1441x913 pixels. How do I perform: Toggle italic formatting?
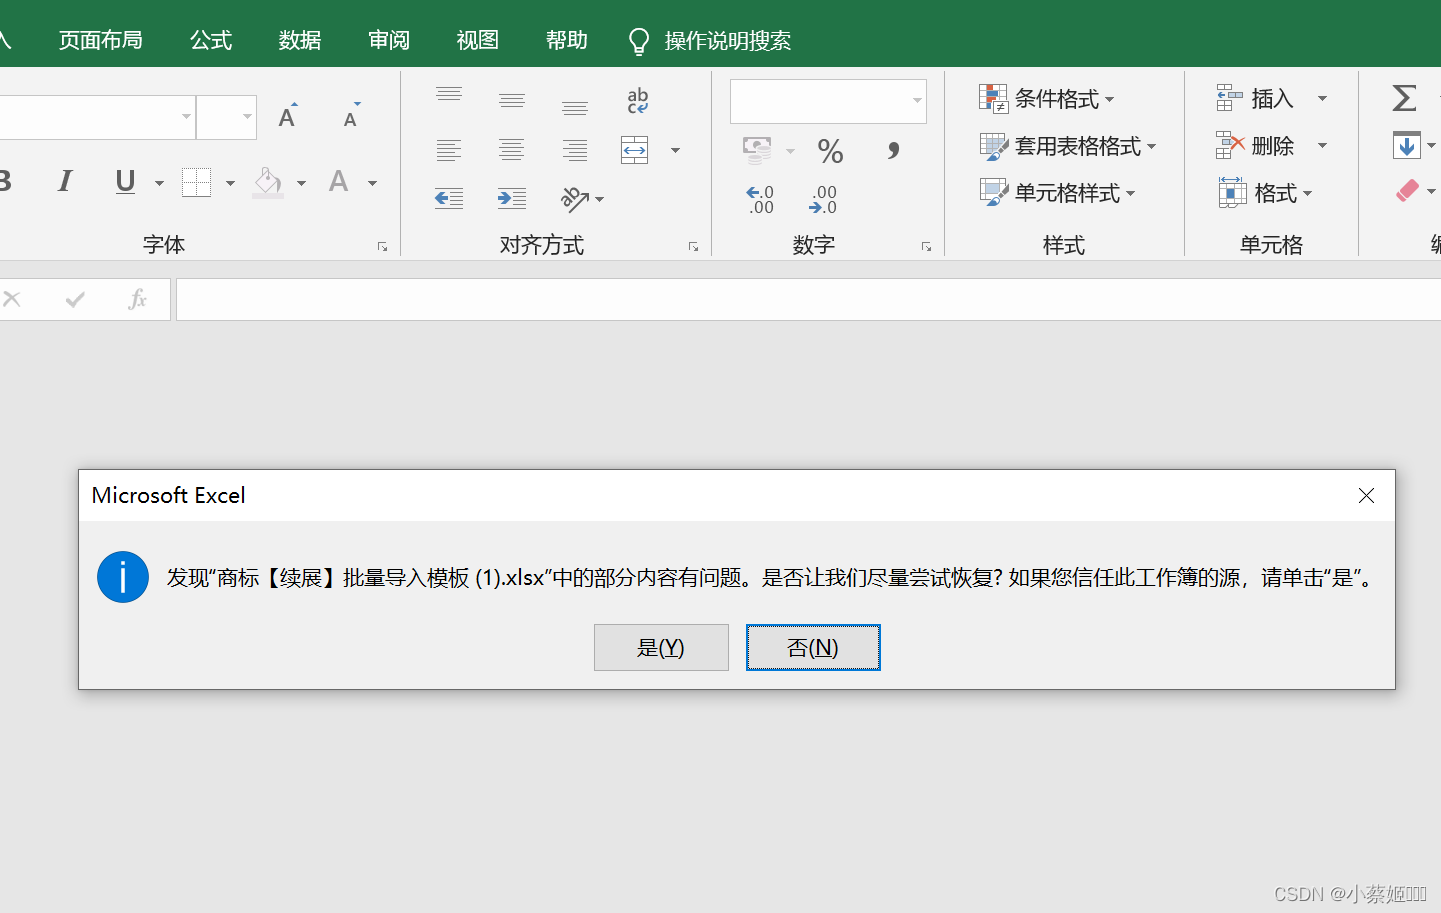(65, 181)
